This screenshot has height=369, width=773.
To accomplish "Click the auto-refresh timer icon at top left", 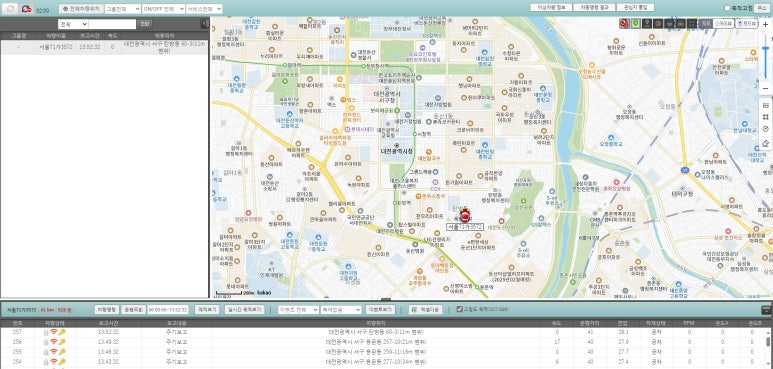I will [x=27, y=9].
